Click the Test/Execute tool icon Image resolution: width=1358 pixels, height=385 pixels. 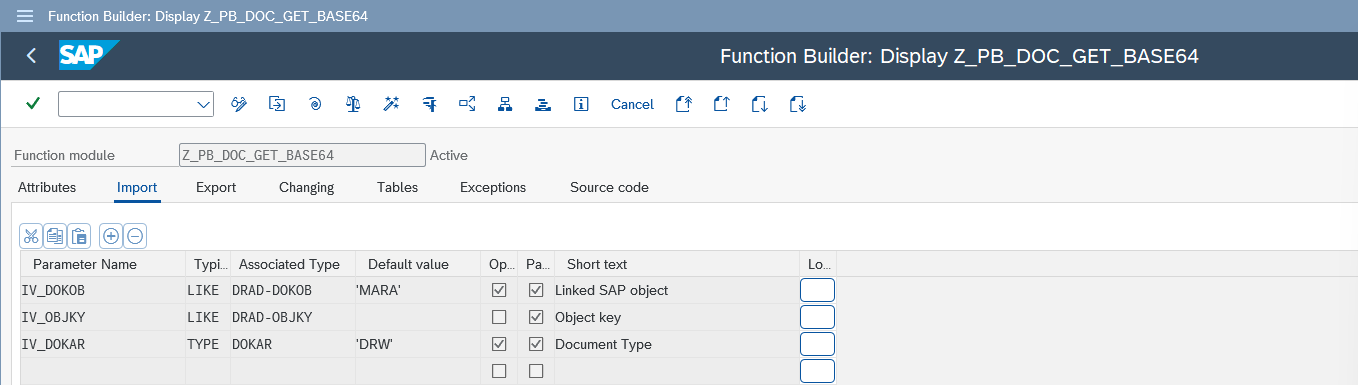pyautogui.click(x=429, y=104)
